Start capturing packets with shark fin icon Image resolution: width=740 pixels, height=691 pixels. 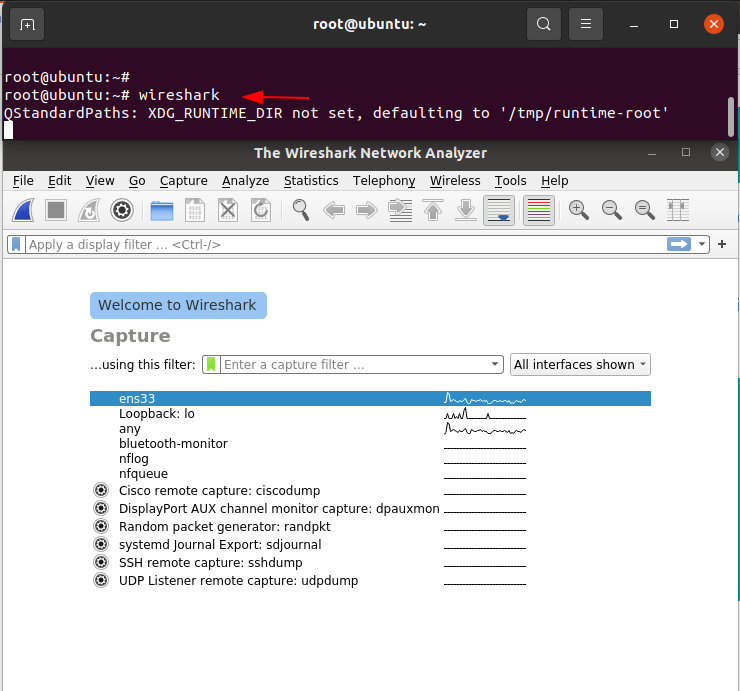(23, 210)
